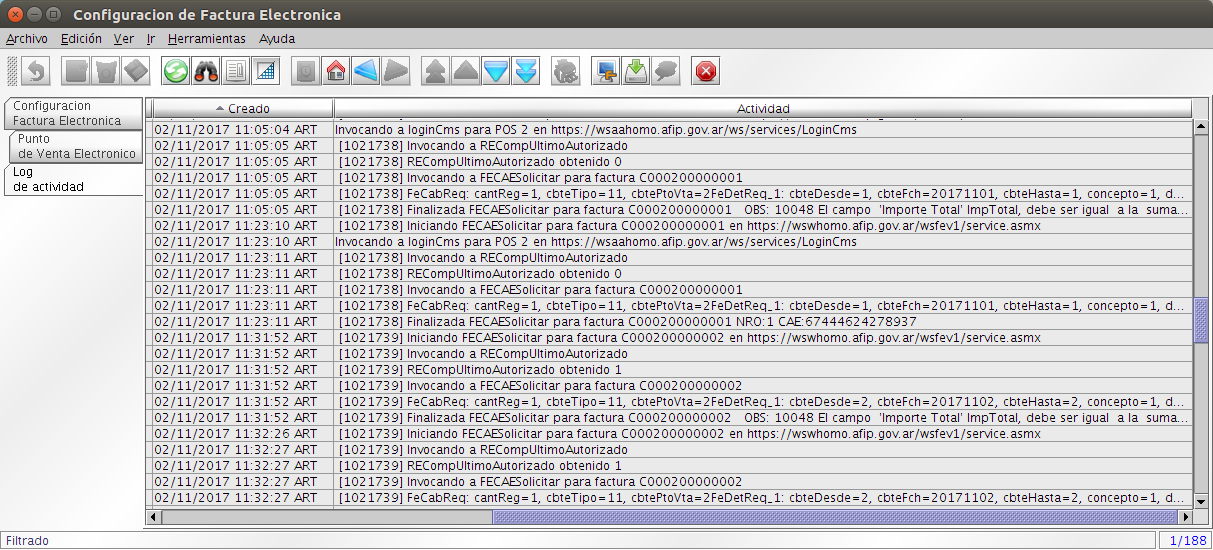Toggle grid view with the grid icon
This screenshot has height=550, width=1213.
click(x=266, y=71)
